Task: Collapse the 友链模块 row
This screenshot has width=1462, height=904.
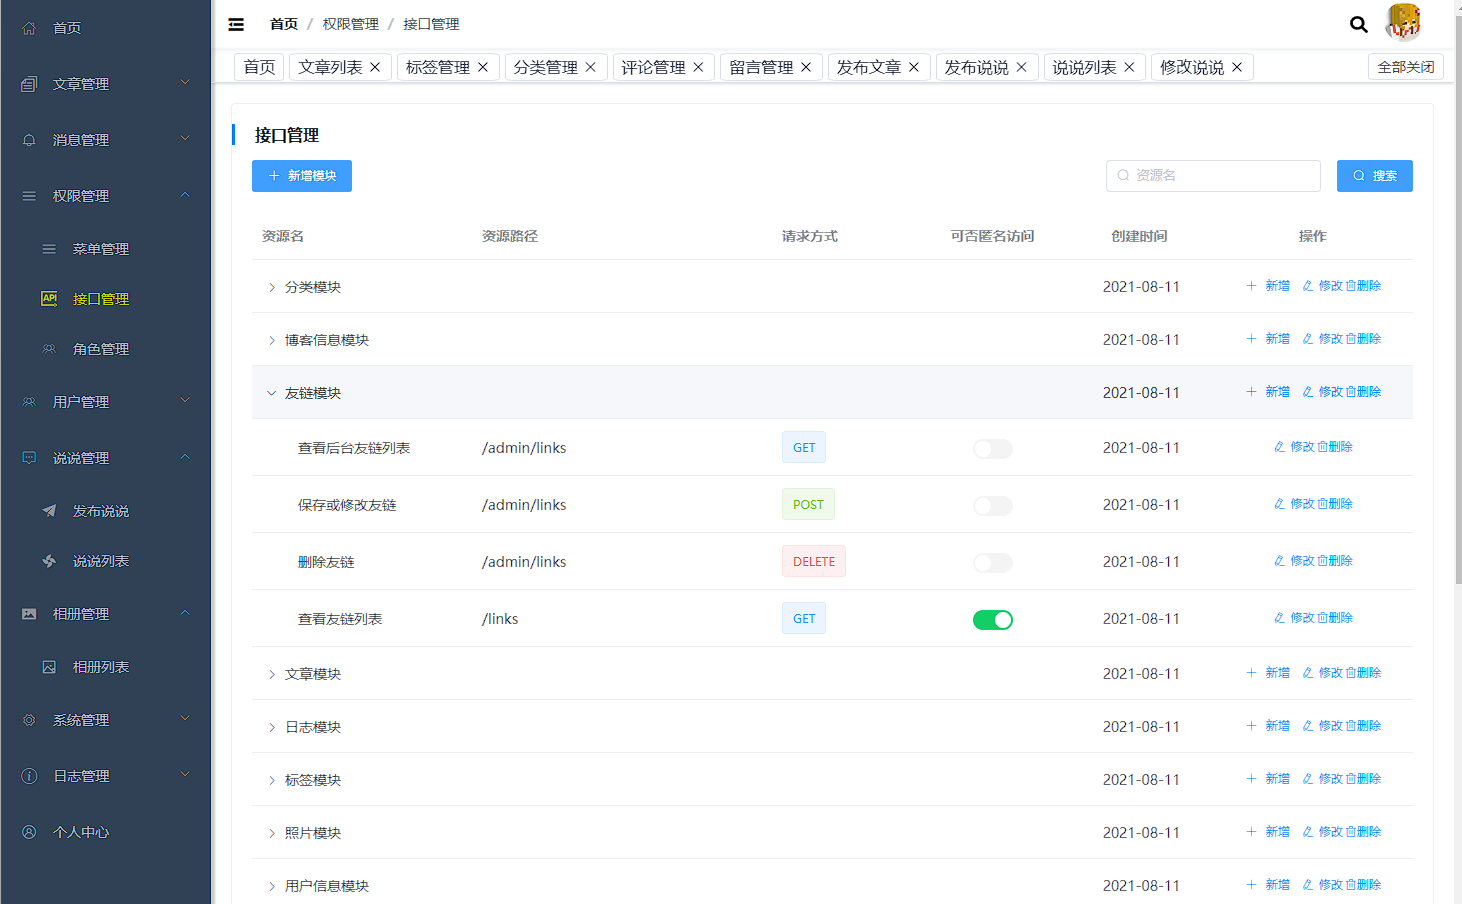Action: coord(271,394)
